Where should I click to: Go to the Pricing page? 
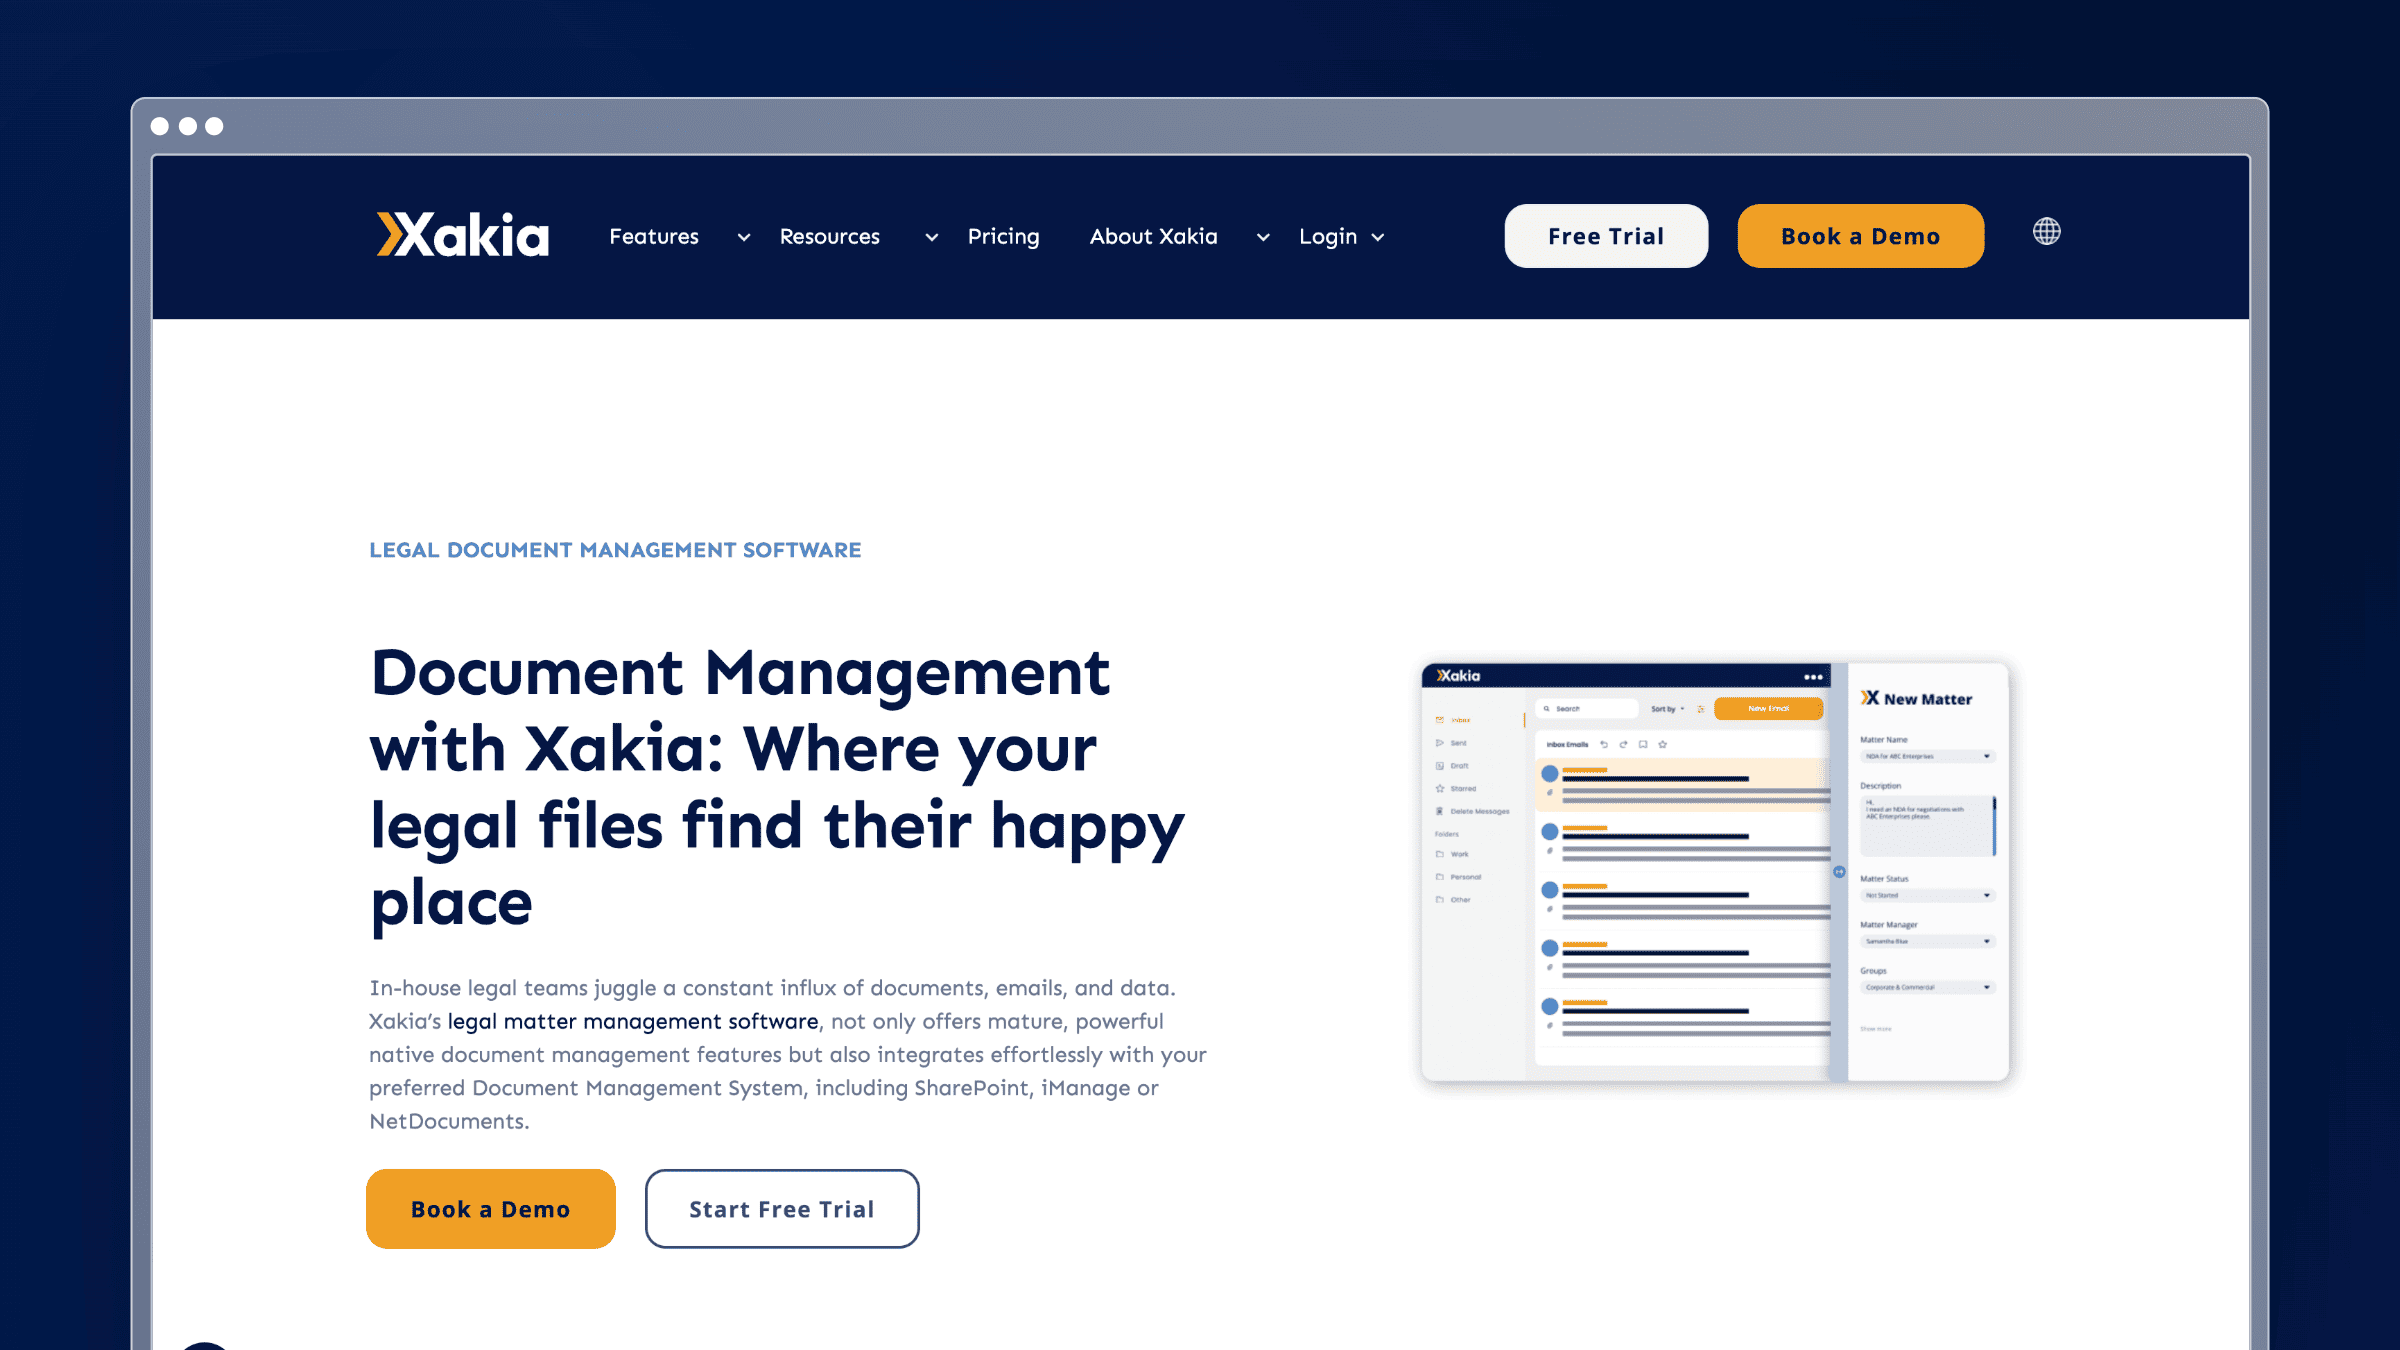click(1003, 237)
